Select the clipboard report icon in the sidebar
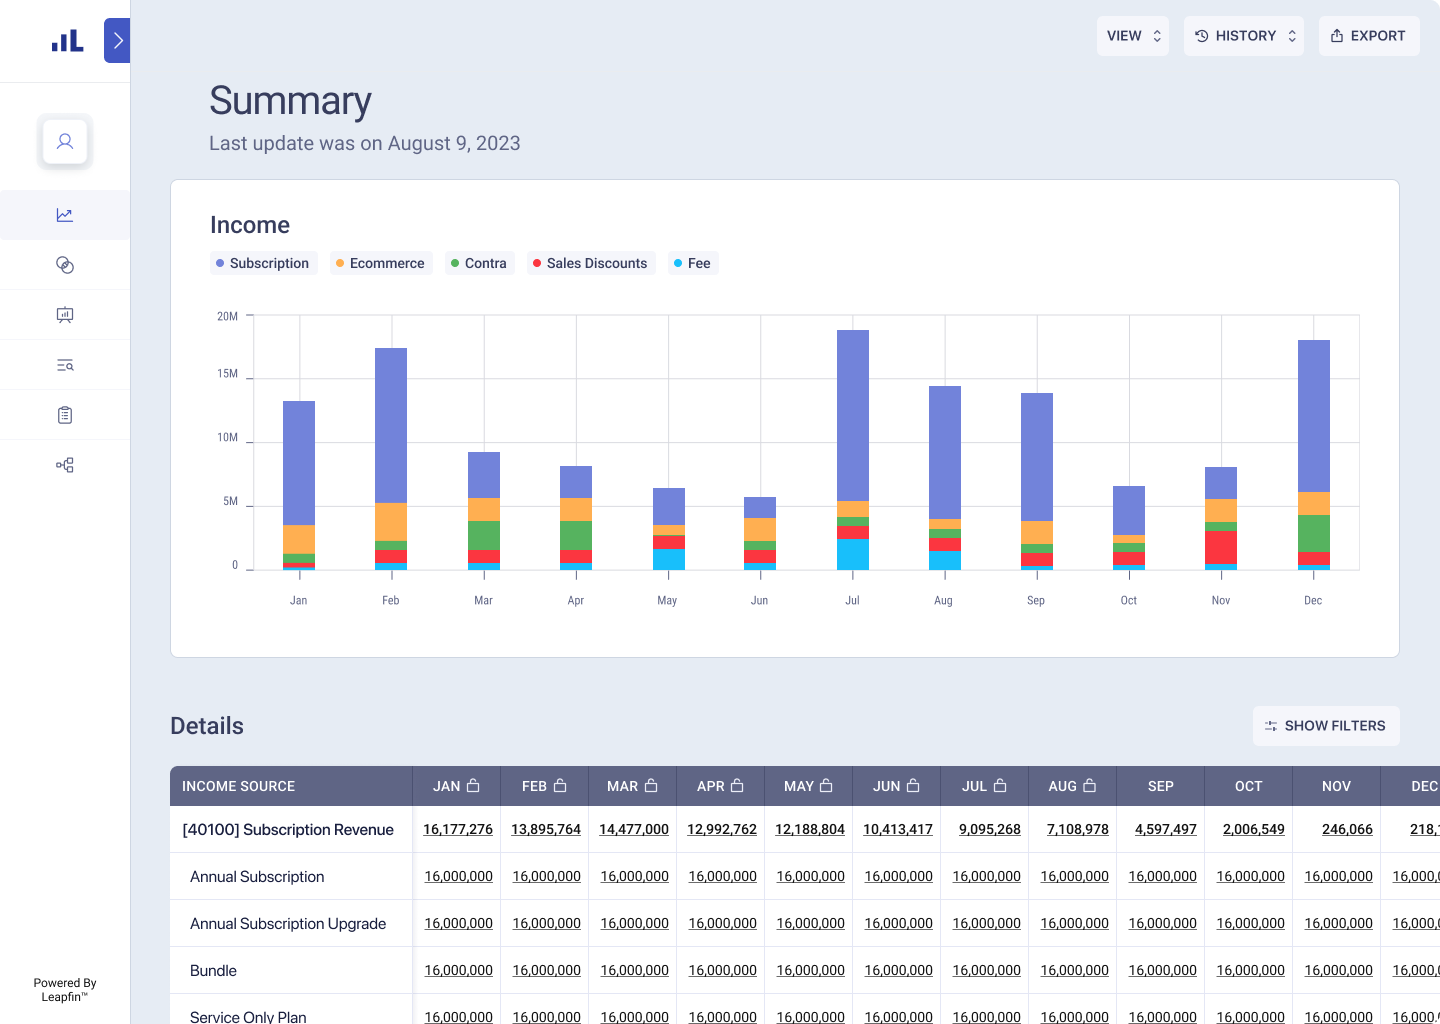 [x=64, y=414]
